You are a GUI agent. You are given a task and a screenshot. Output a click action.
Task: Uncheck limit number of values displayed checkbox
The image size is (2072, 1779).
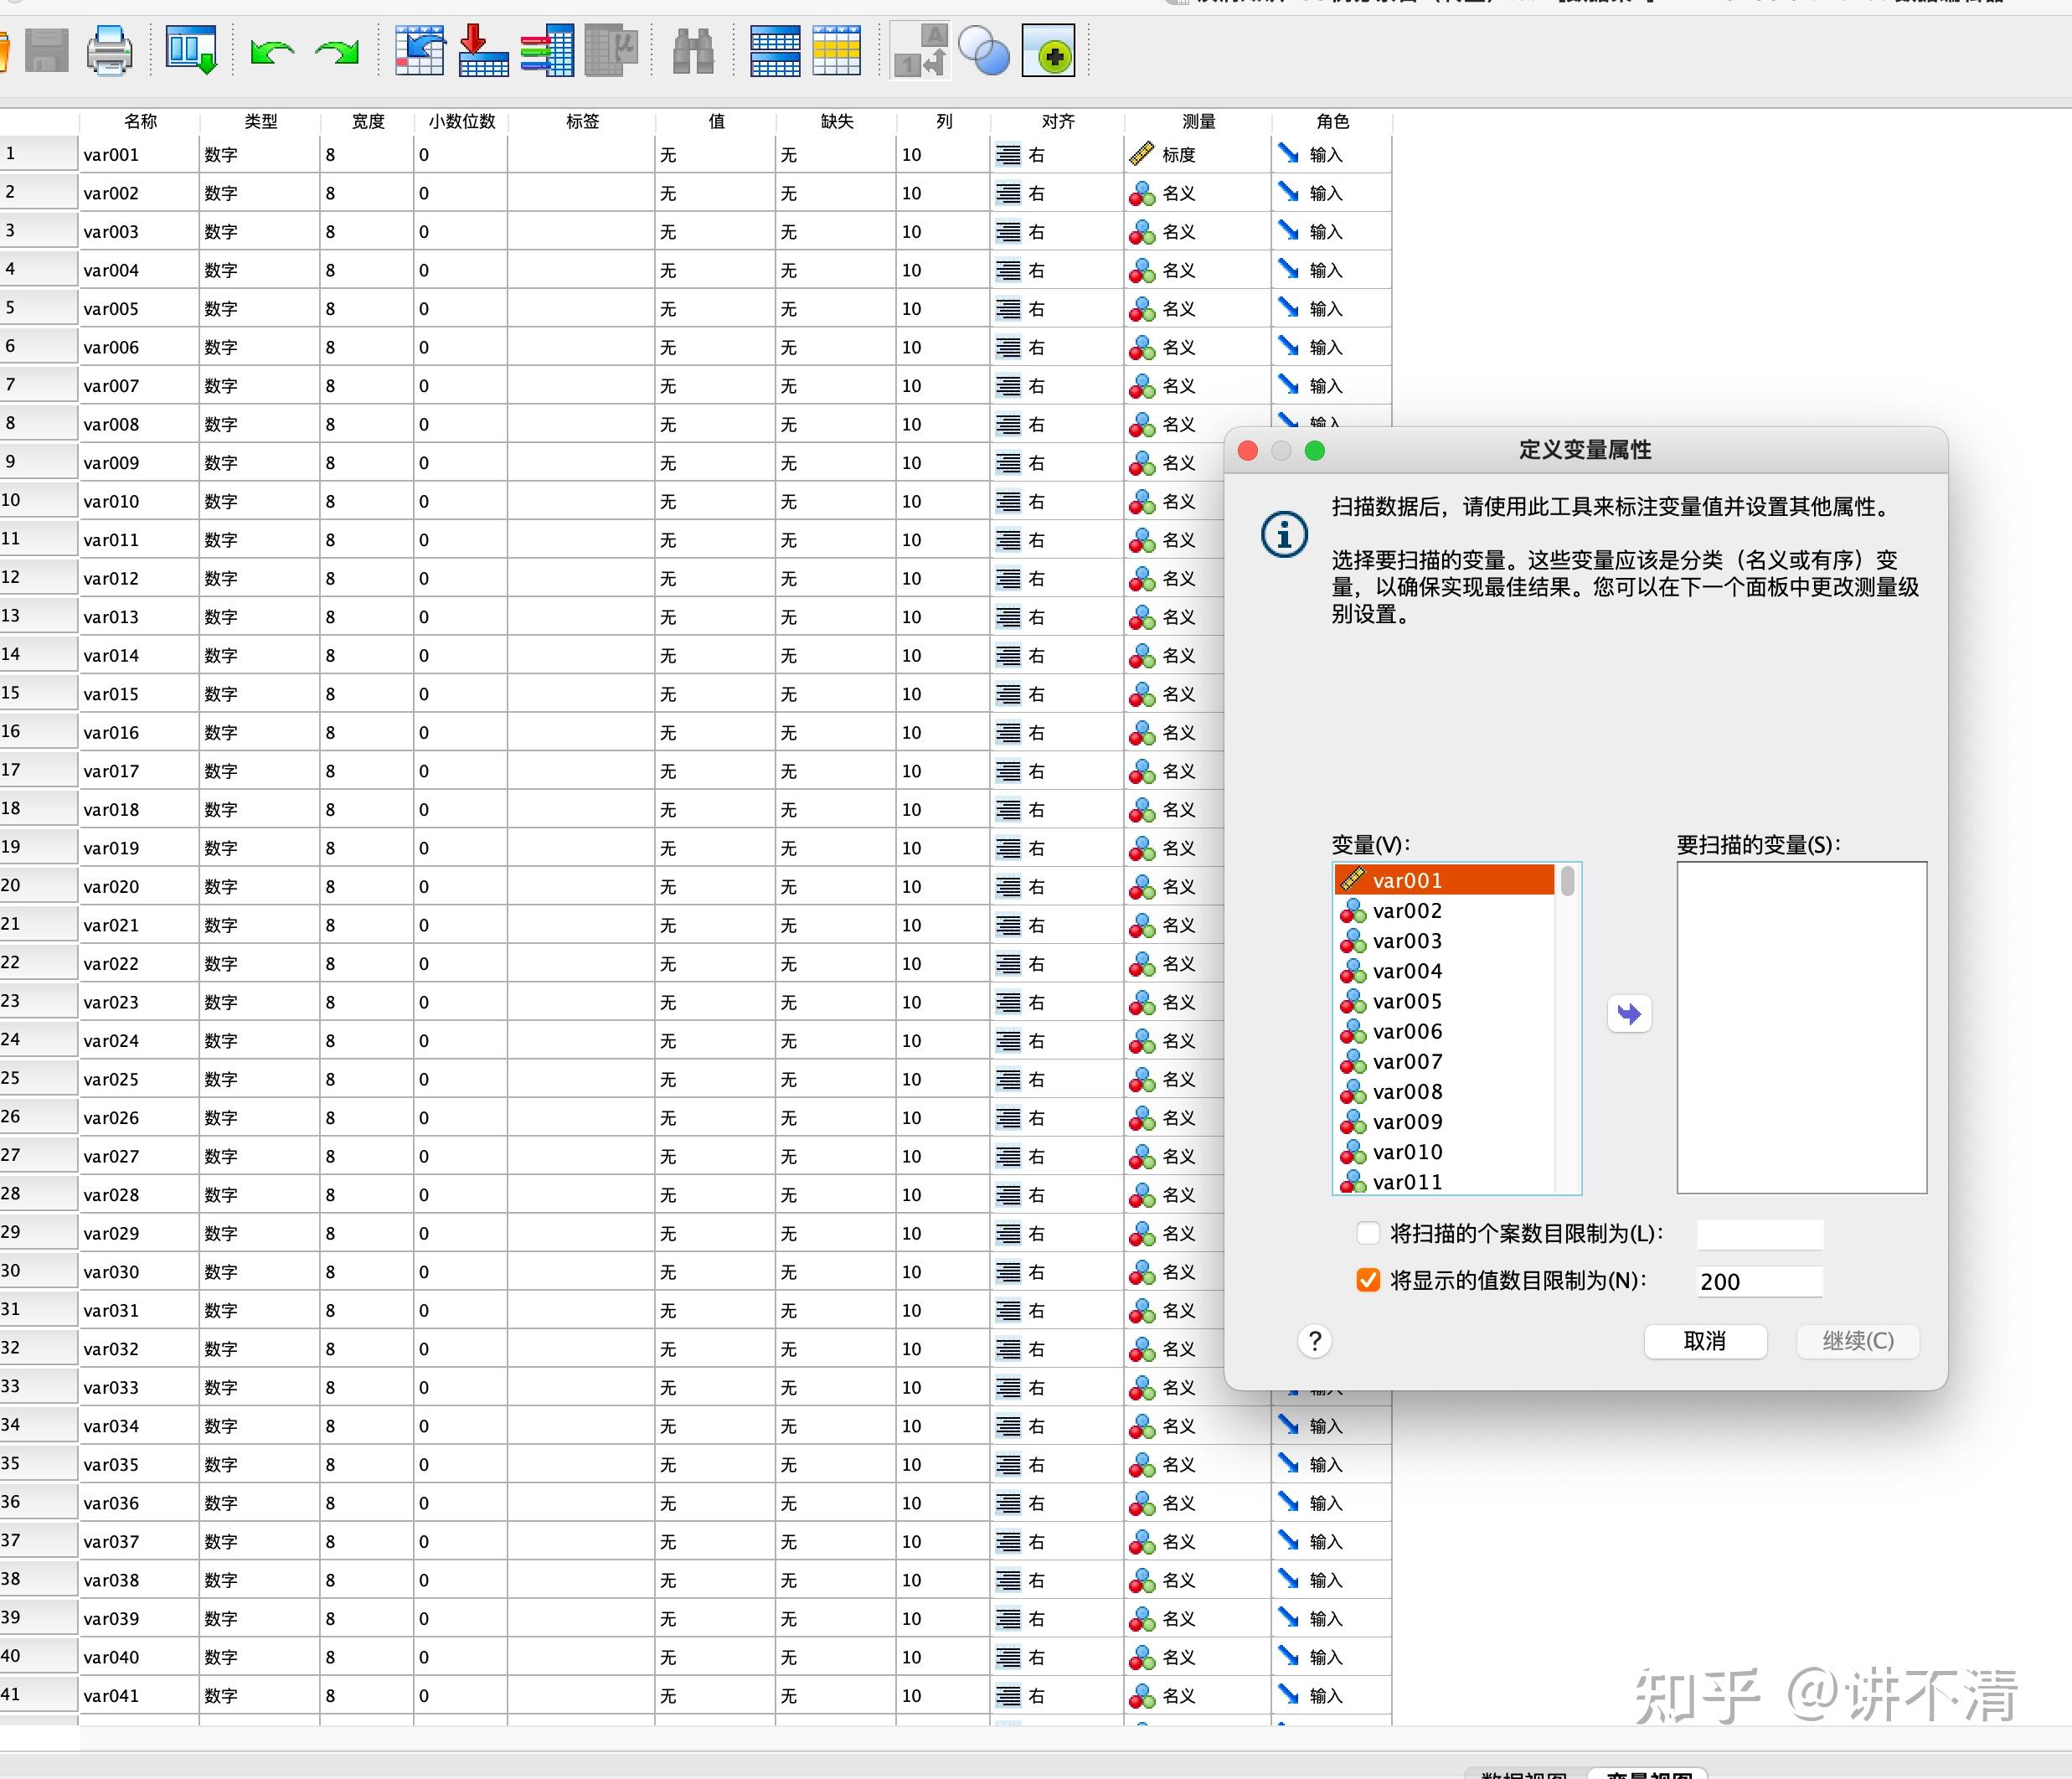[1368, 1280]
